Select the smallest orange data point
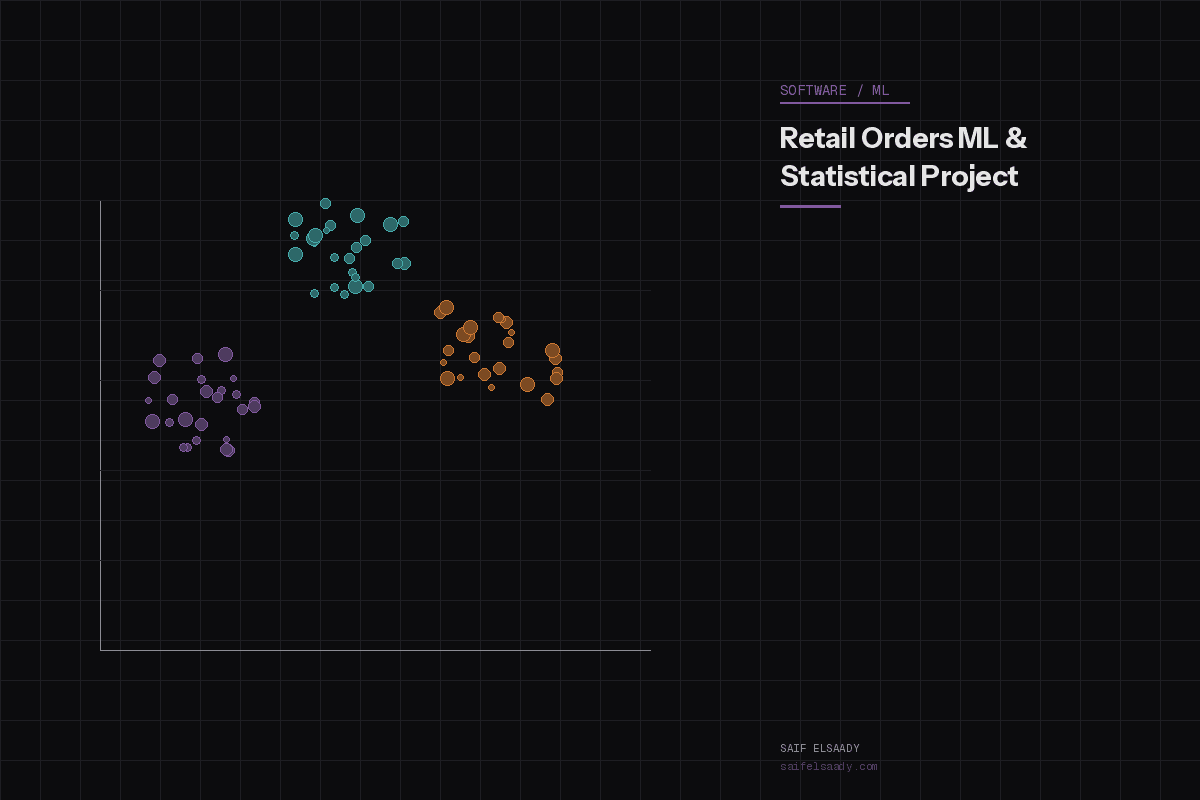Screen dimensions: 1200x800 coord(443,362)
